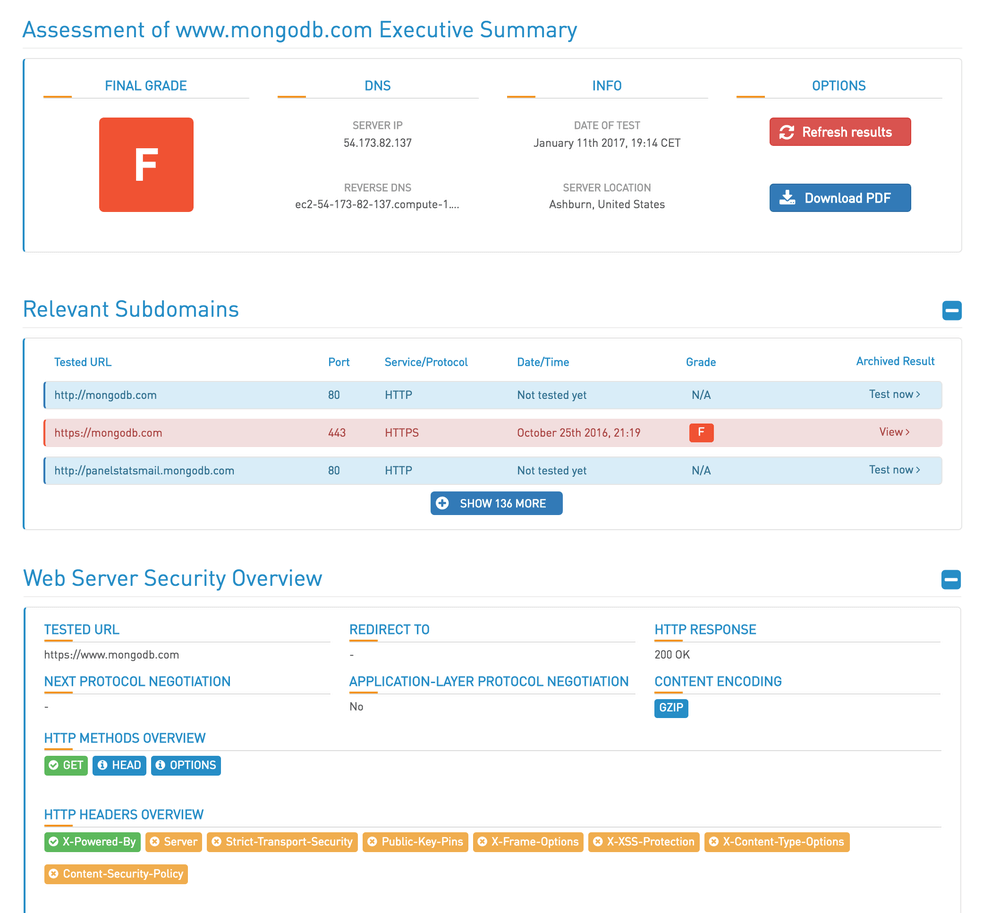This screenshot has width=1000, height=913.
Task: Click the OPTIONS method badge
Action: click(186, 765)
